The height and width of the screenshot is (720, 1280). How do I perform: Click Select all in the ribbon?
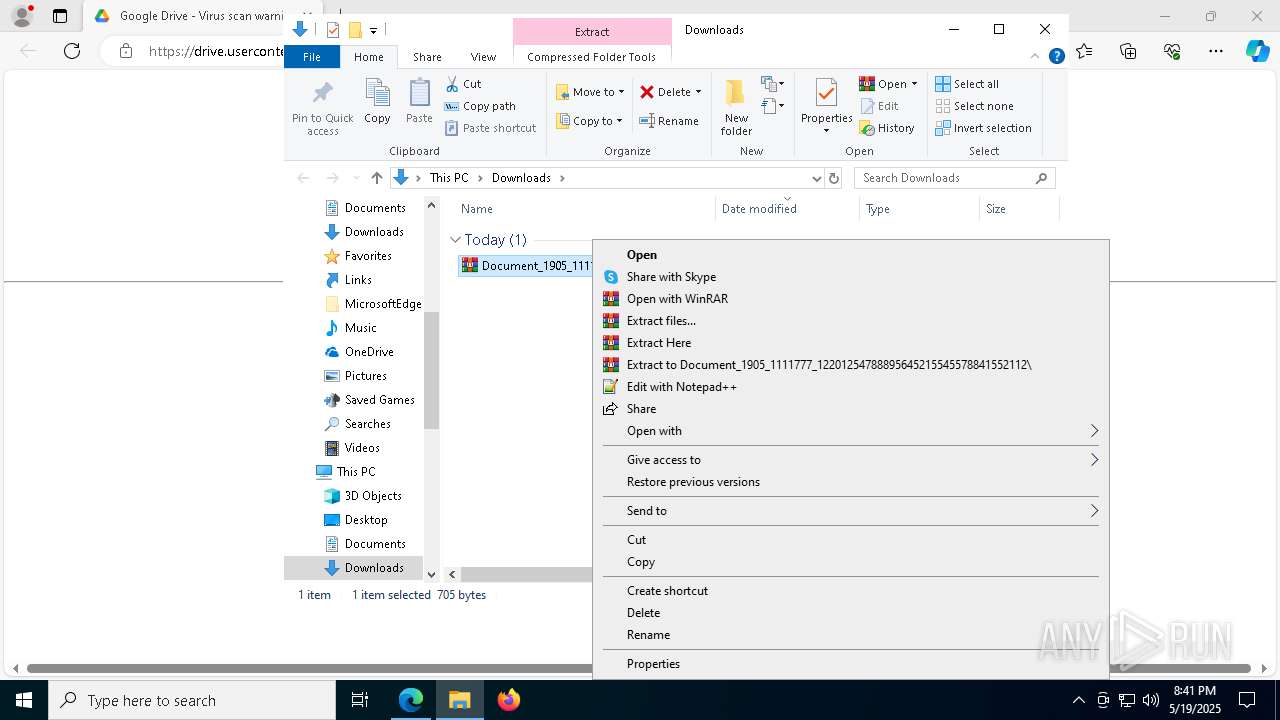pyautogui.click(x=967, y=84)
